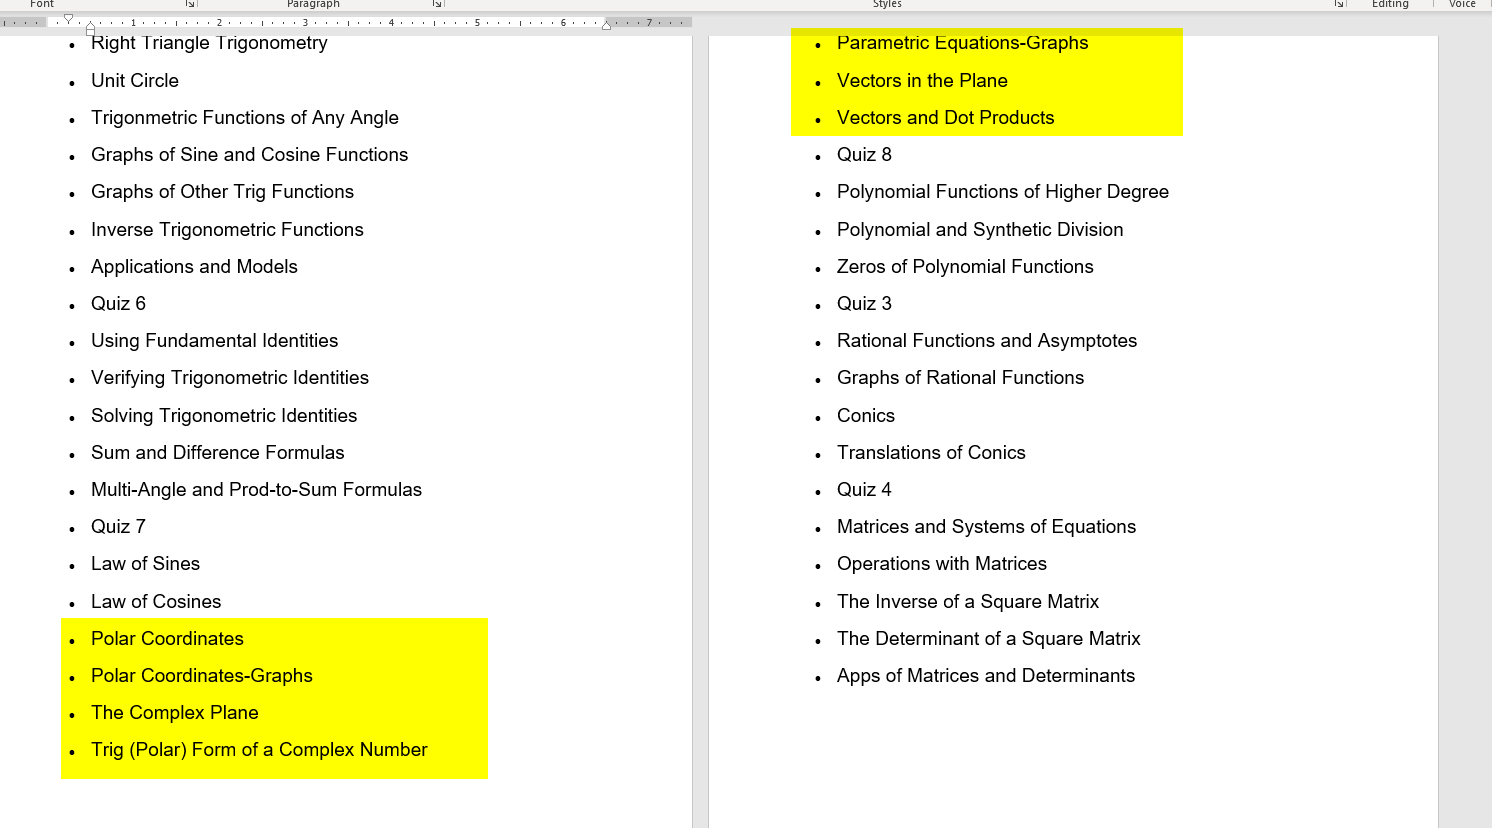Viewport: 1492px width, 828px height.
Task: Open the Font dialog launcher
Action: [190, 4]
